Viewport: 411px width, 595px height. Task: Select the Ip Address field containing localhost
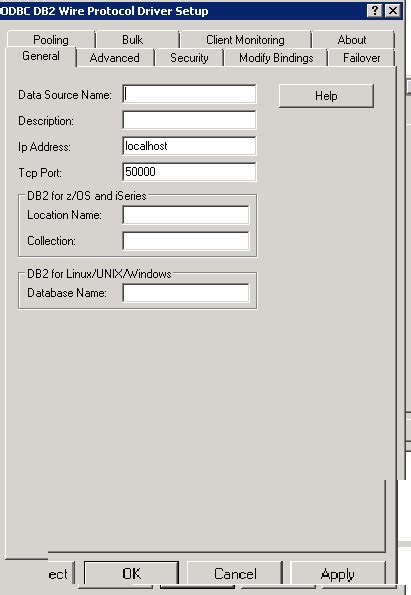[189, 146]
